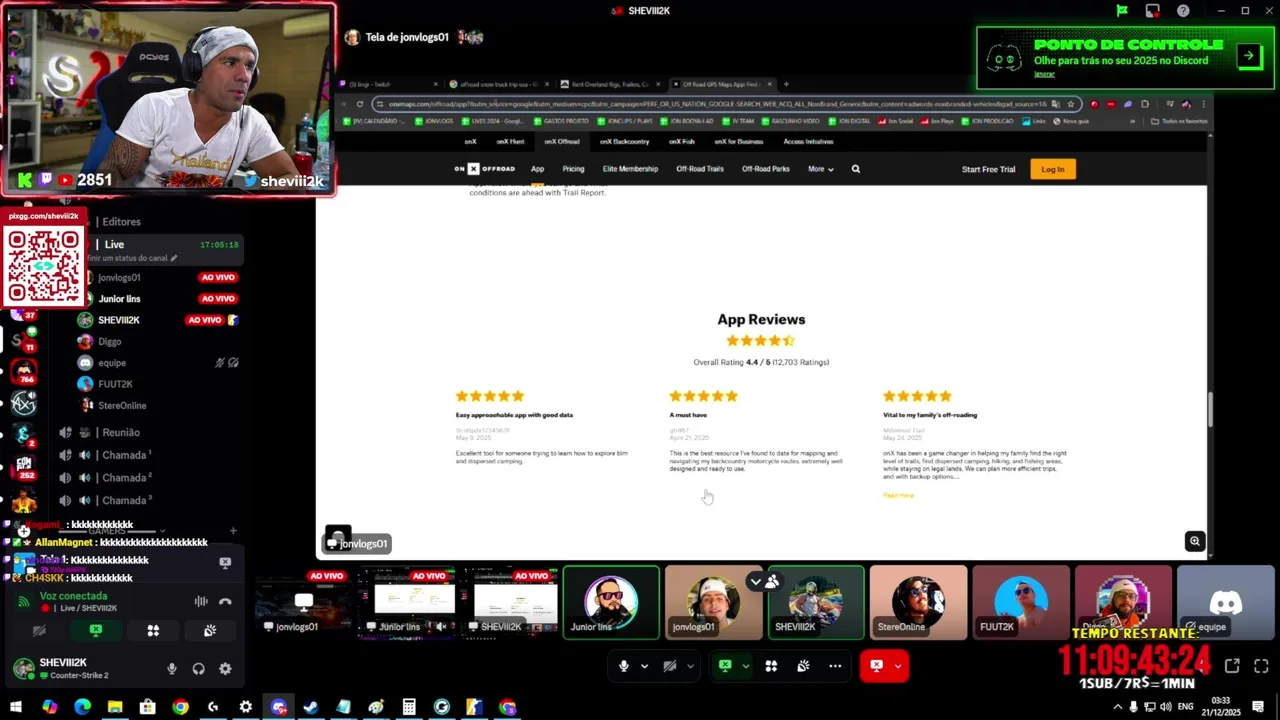Image resolution: width=1280 pixels, height=720 pixels.
Task: Turn on camera in call controls
Action: (670, 666)
